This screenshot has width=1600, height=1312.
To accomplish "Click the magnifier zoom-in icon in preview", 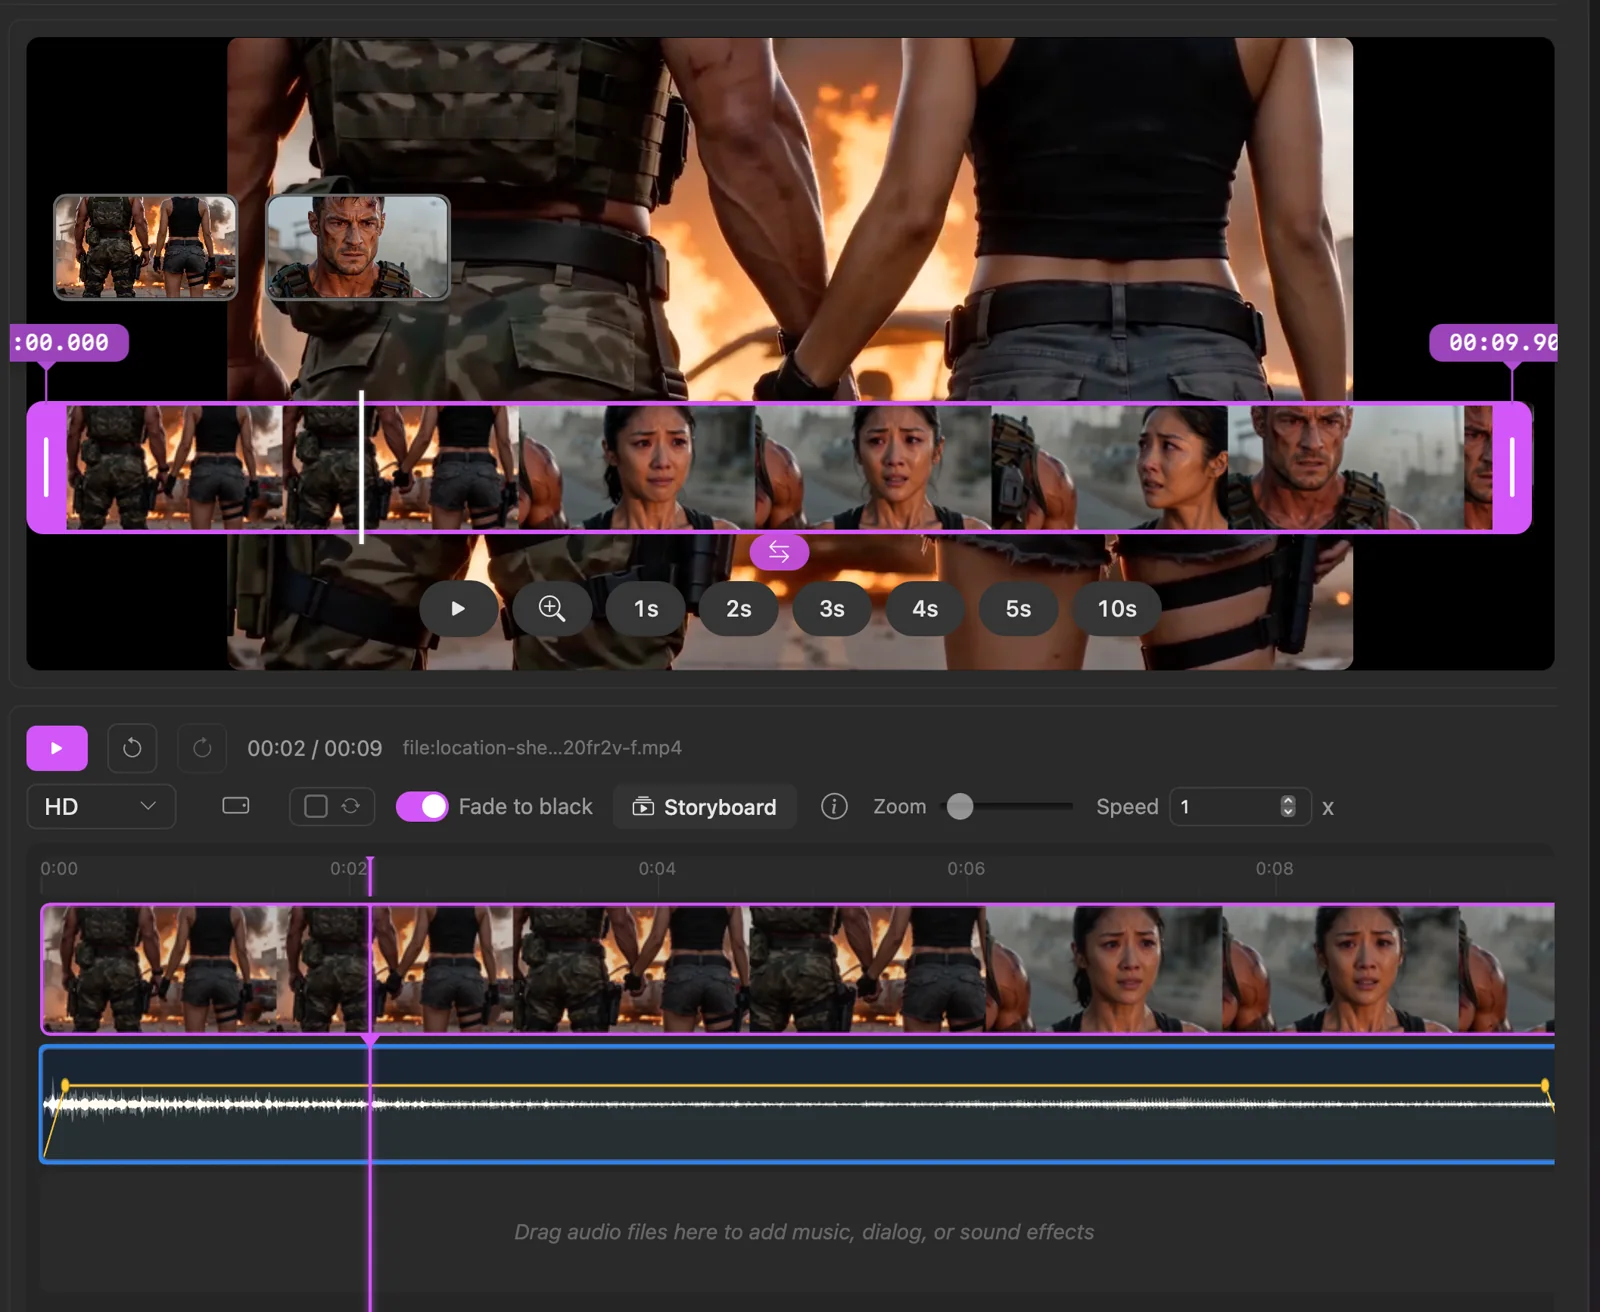I will click(x=552, y=609).
